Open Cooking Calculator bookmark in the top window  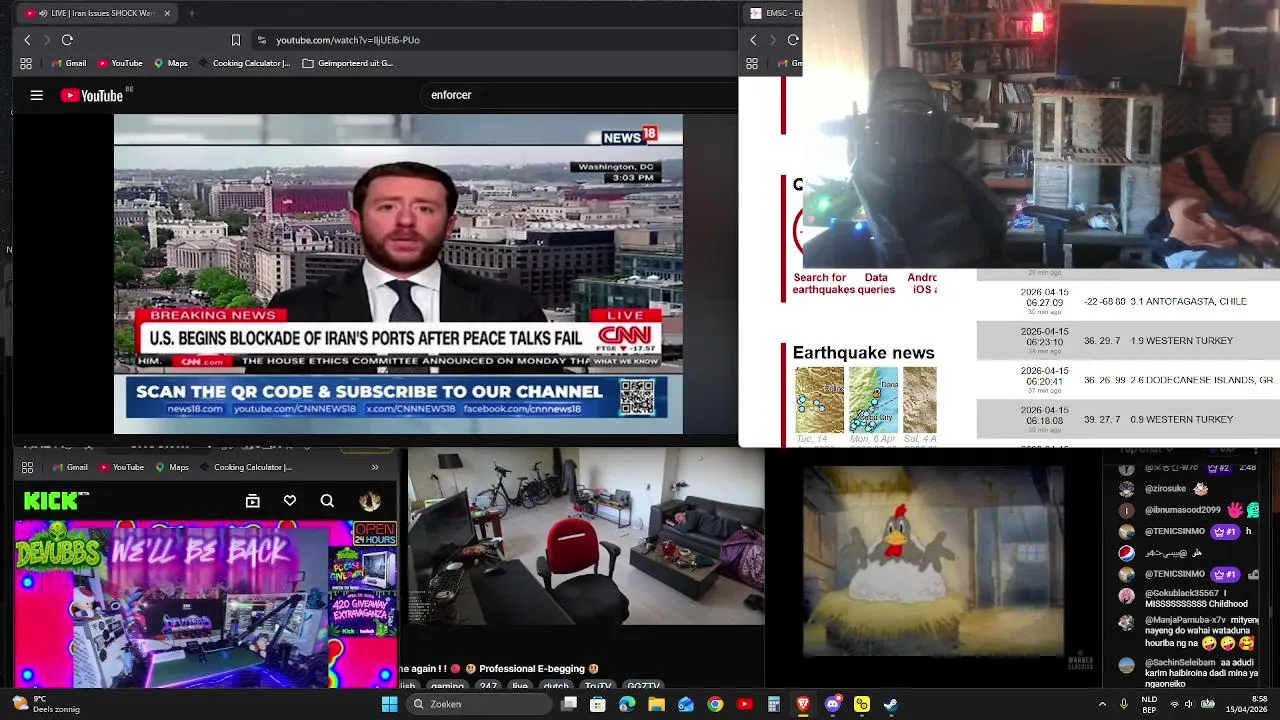(245, 63)
